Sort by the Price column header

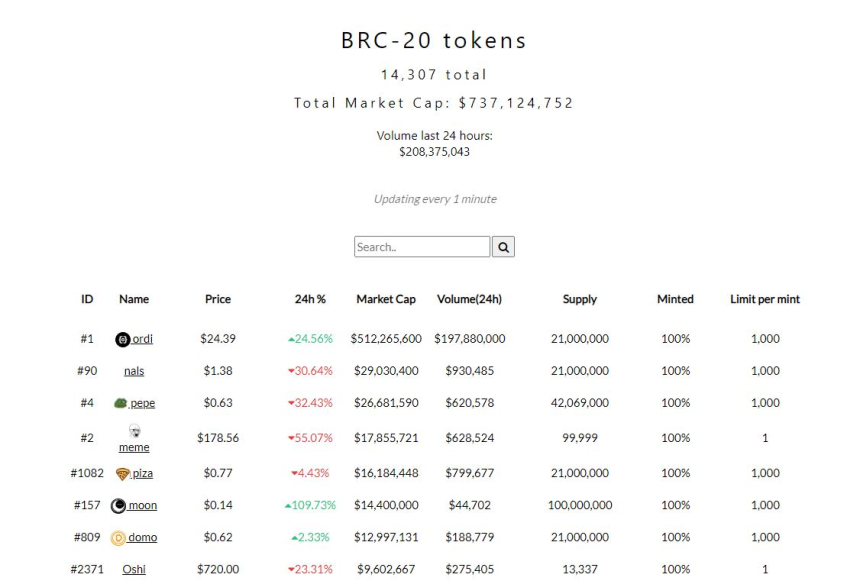point(217,298)
